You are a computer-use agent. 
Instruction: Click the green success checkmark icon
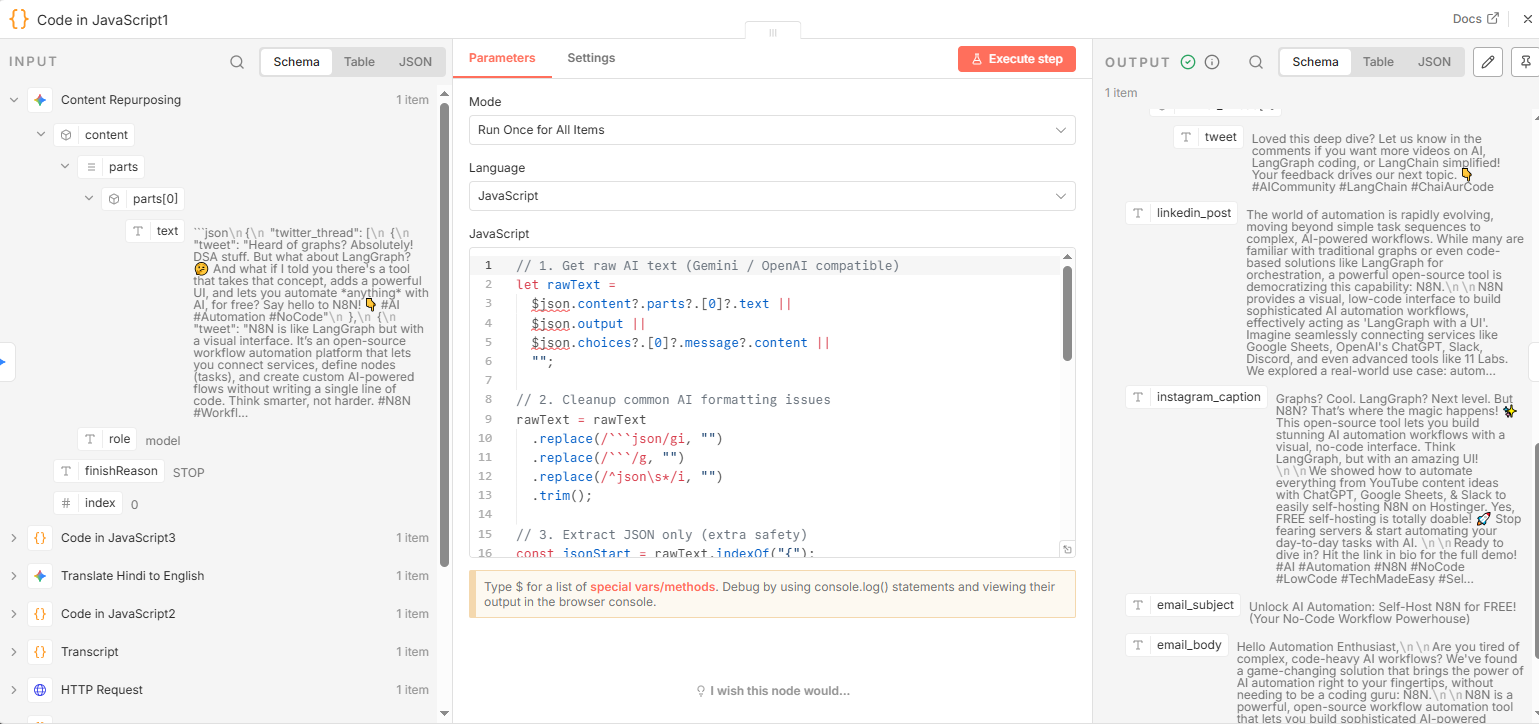(1188, 62)
